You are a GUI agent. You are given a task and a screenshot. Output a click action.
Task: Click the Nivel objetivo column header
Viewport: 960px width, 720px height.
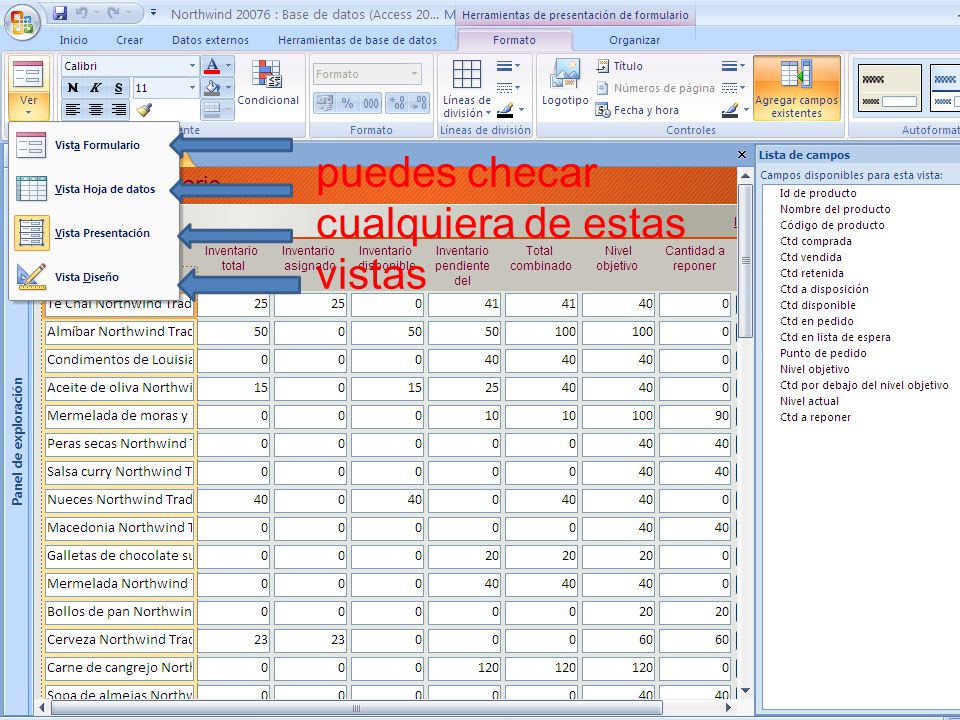click(617, 258)
